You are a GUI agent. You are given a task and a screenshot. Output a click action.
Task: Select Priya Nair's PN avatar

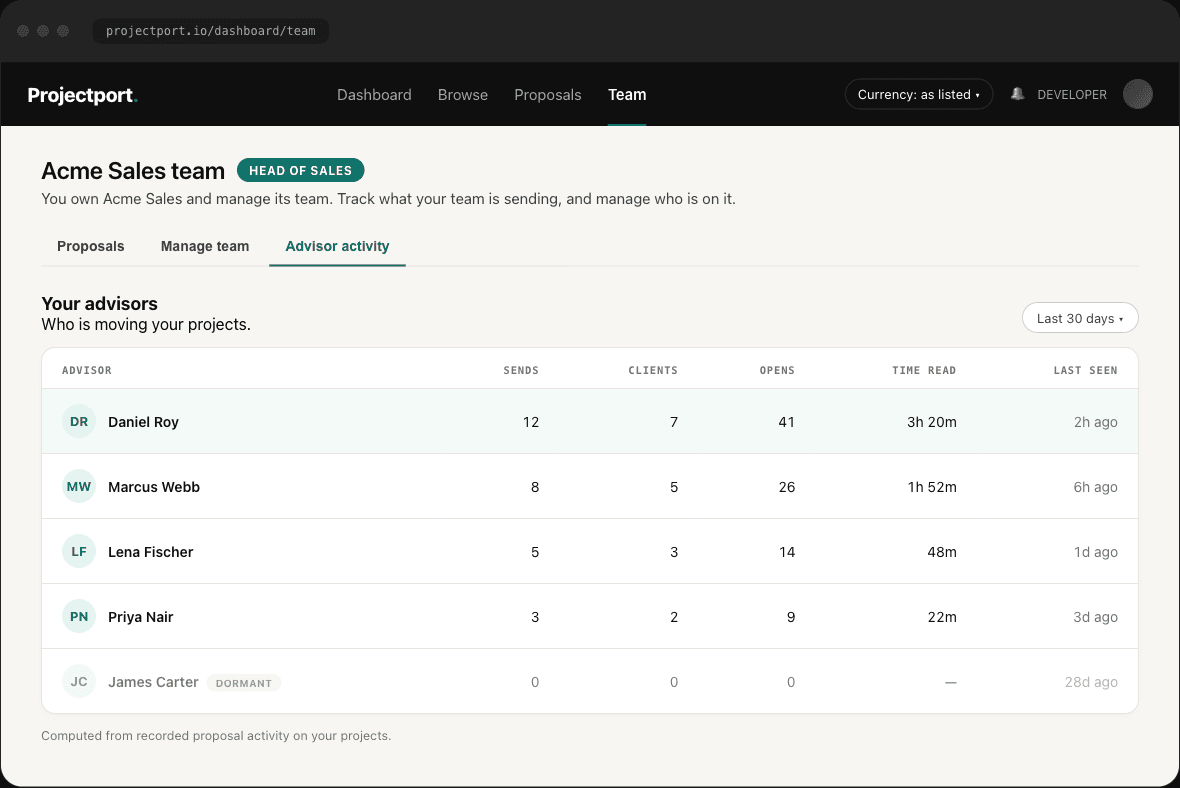click(x=79, y=616)
